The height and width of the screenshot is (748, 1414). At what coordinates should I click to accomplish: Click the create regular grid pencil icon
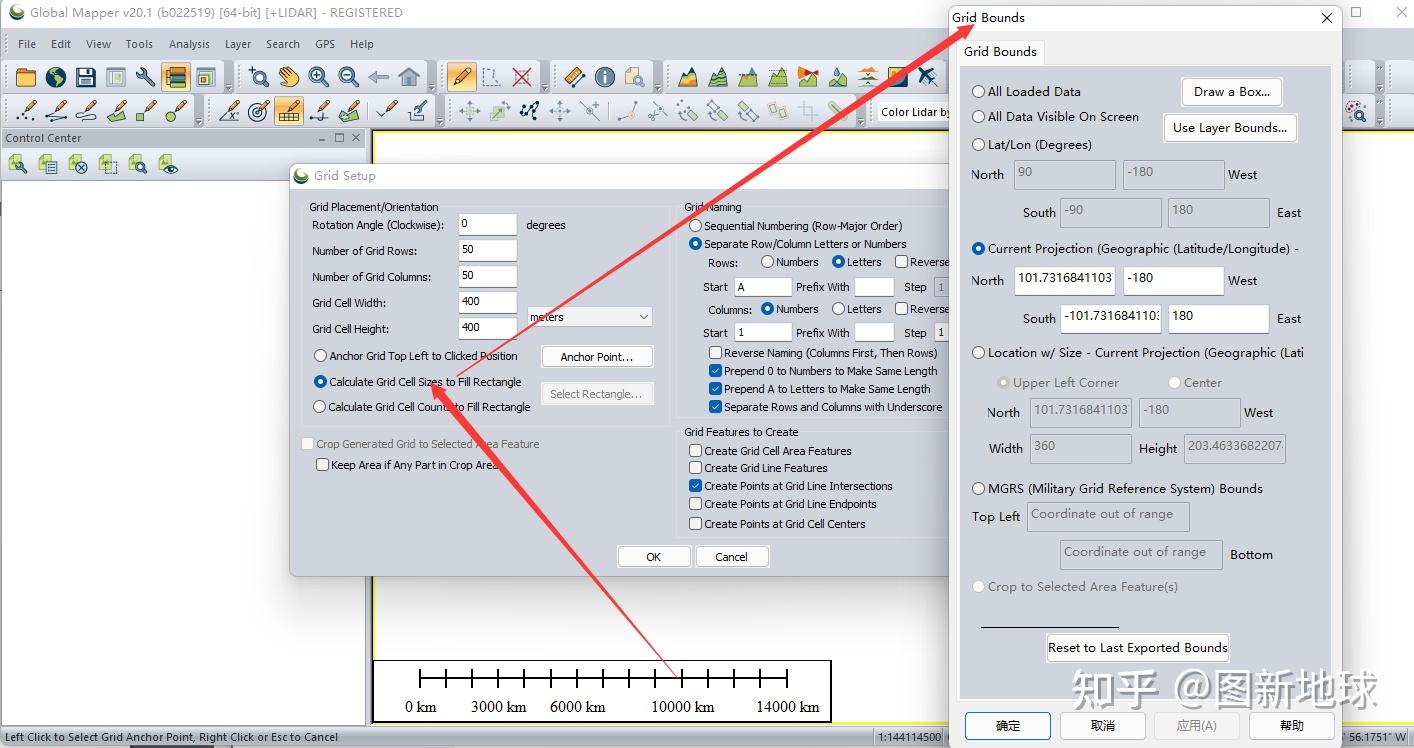(289, 111)
